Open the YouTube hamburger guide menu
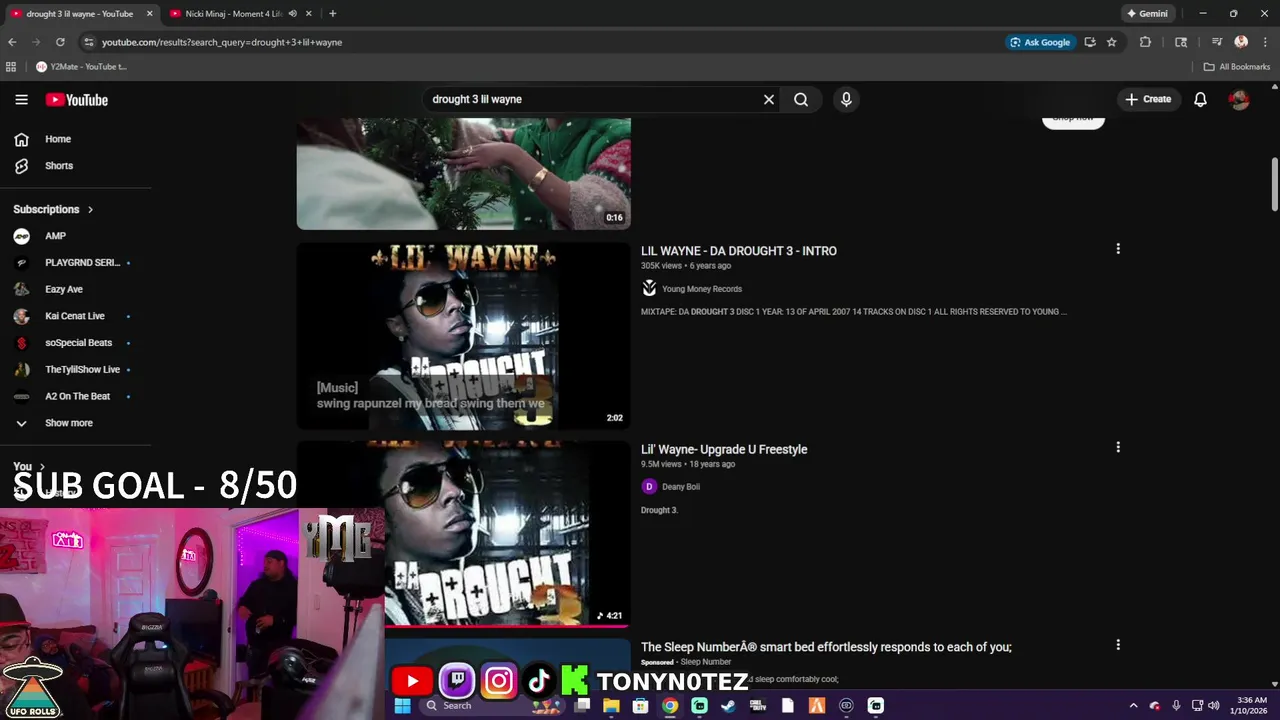Screen dimensions: 1280x720 click(21, 99)
